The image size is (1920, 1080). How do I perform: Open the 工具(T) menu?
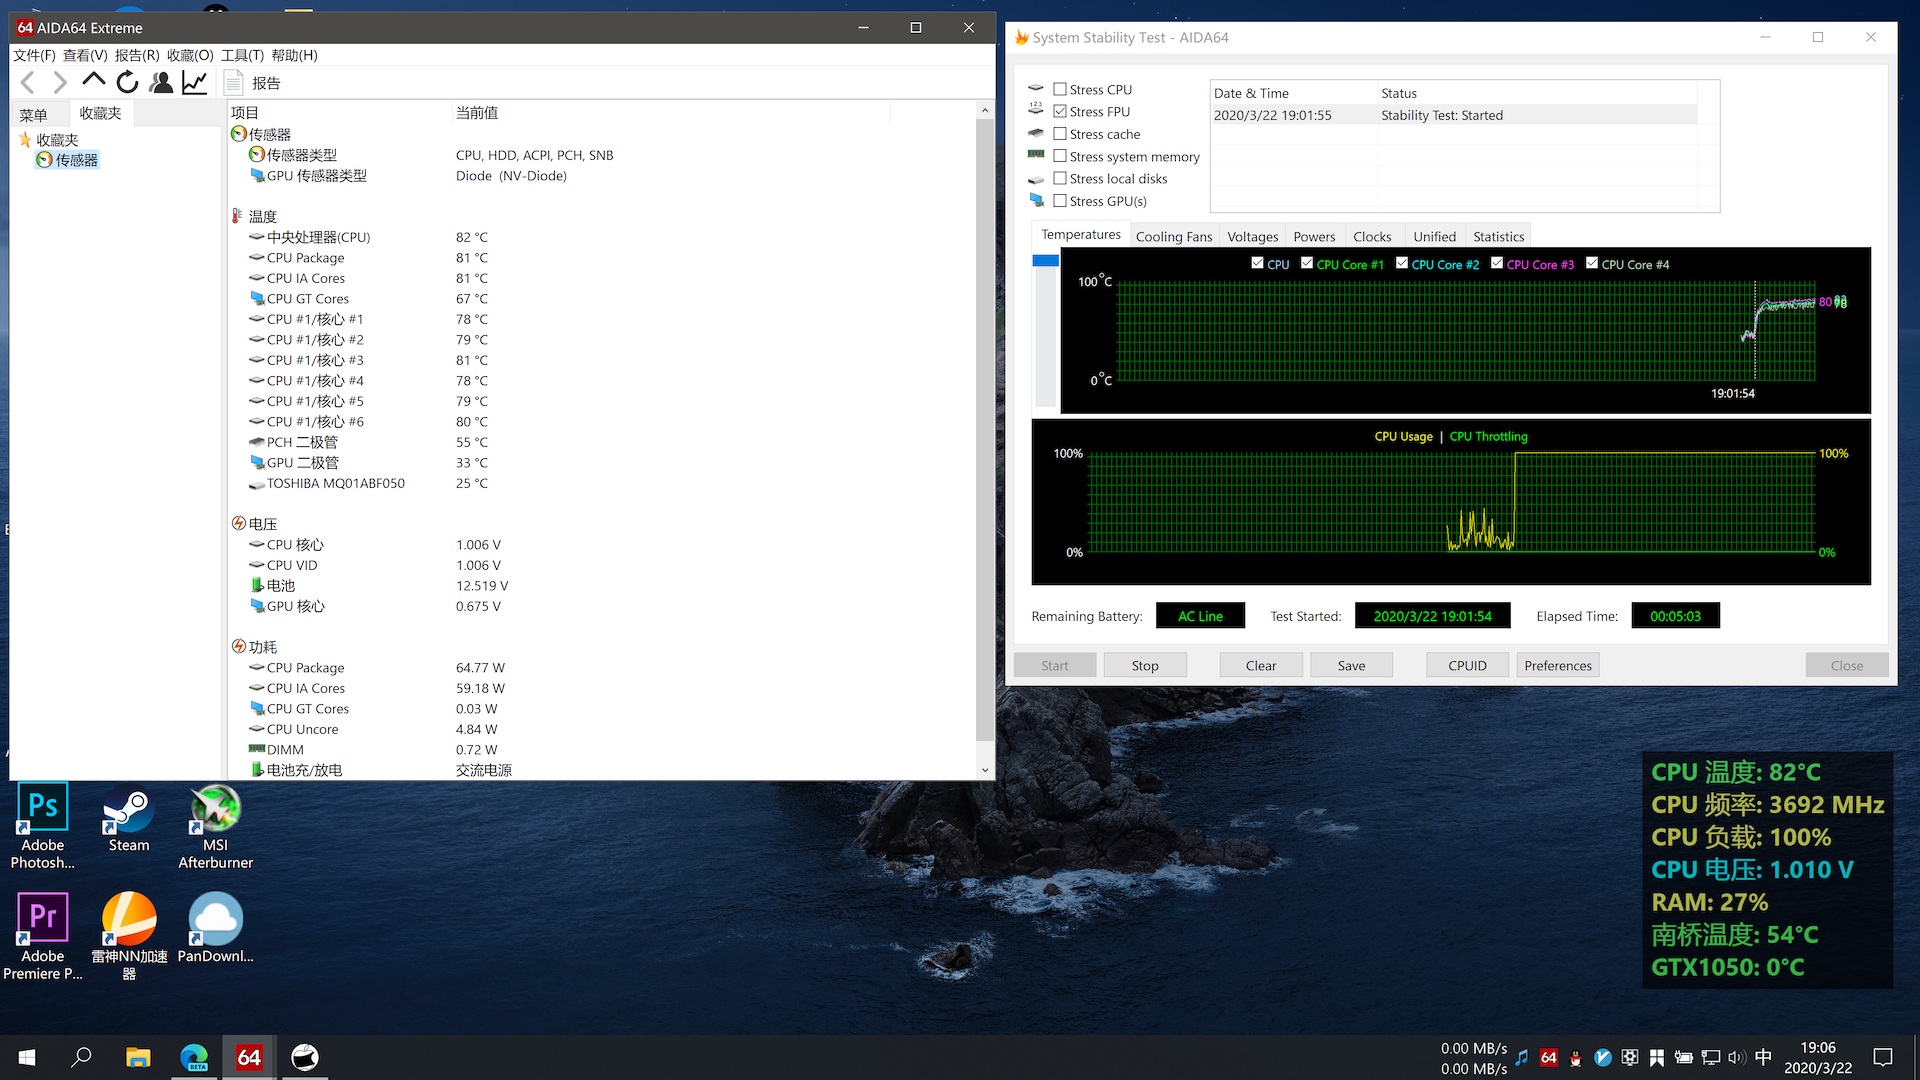point(242,55)
